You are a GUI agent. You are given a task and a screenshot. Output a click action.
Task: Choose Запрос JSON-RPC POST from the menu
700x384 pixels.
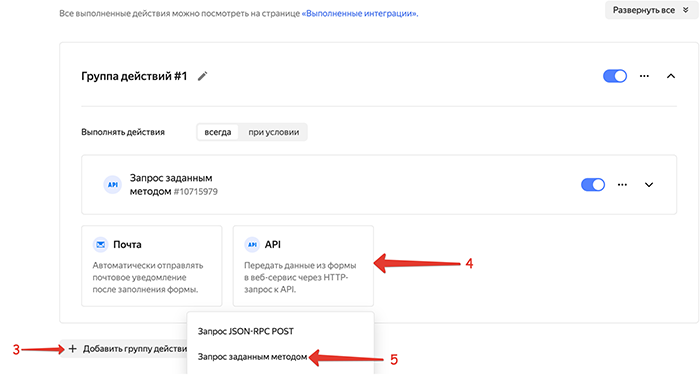point(246,331)
